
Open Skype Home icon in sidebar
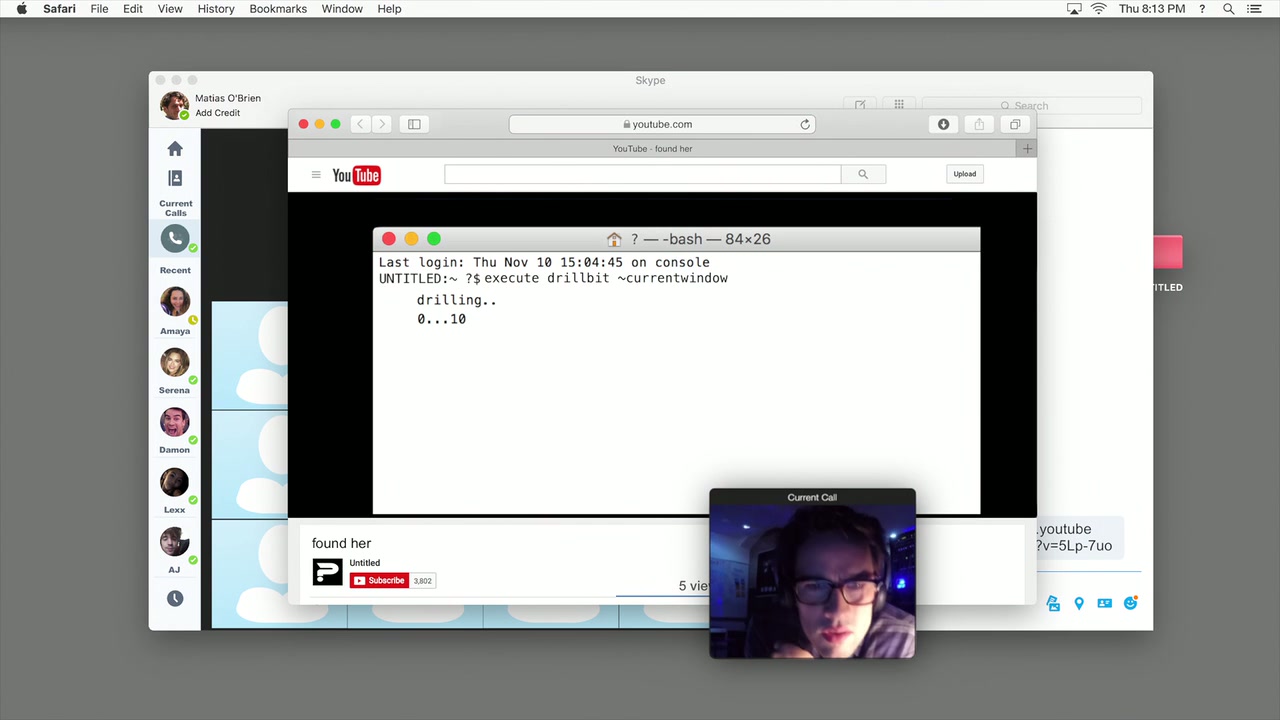pos(175,149)
